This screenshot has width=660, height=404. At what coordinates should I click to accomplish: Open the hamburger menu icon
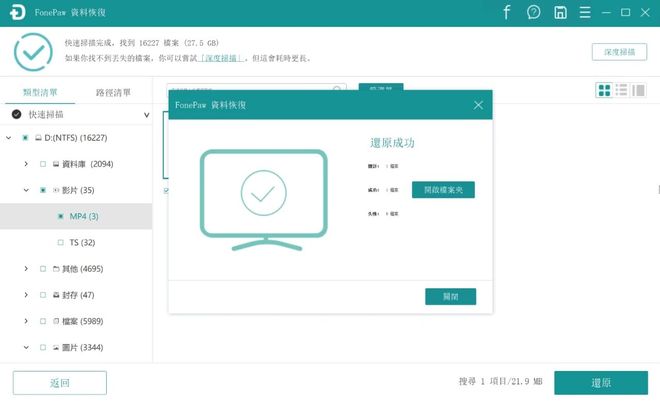(x=584, y=12)
